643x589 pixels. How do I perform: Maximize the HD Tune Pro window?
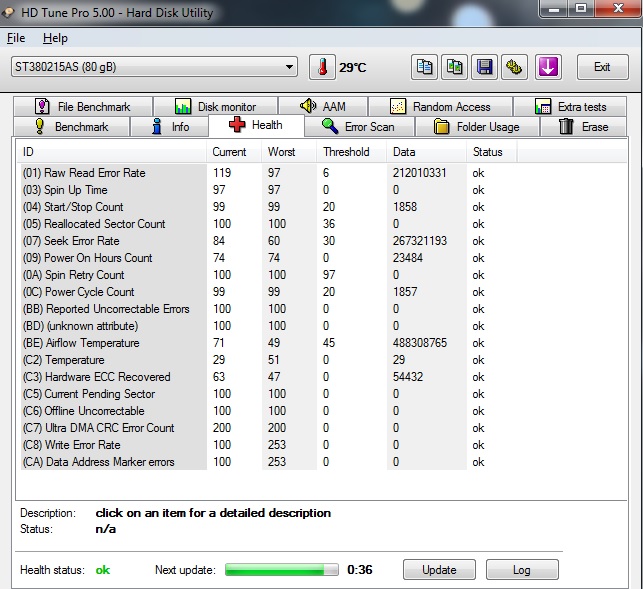pos(581,8)
